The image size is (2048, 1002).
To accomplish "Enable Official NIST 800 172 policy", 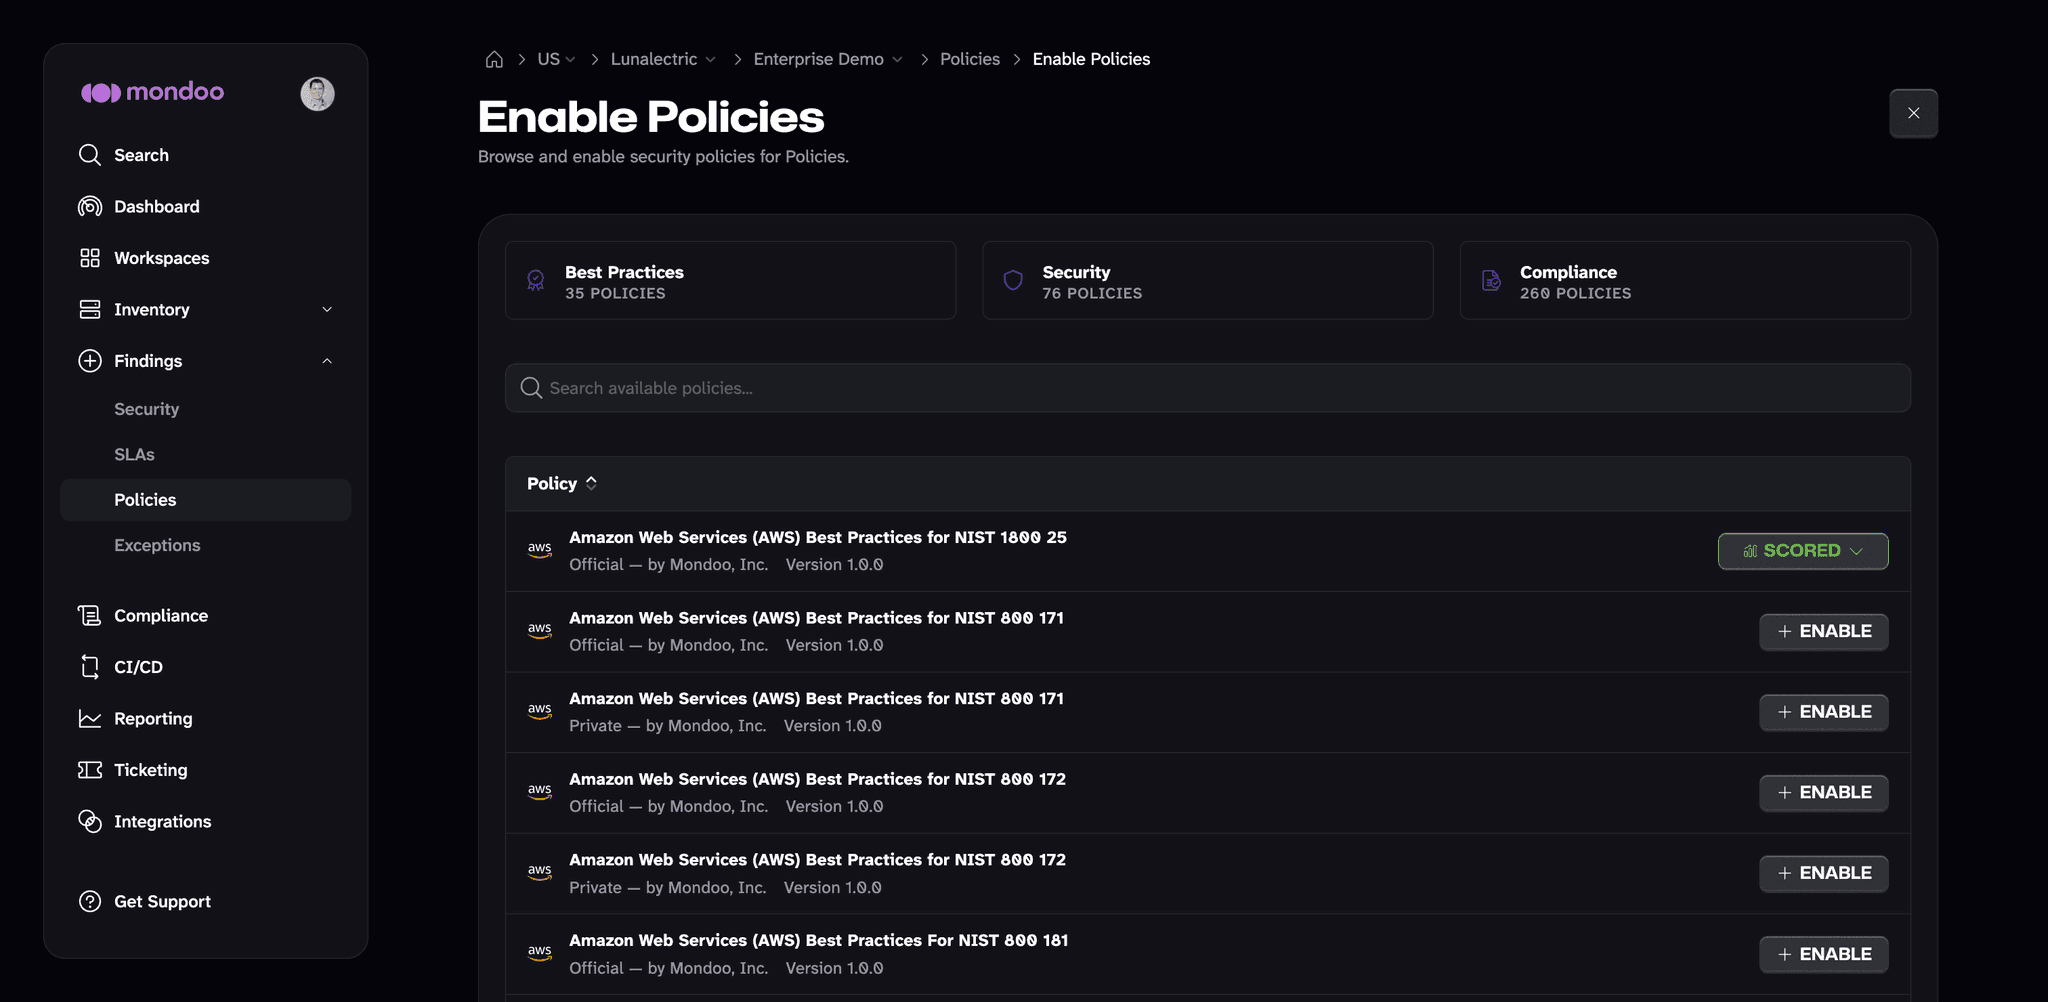I will click(1824, 793).
